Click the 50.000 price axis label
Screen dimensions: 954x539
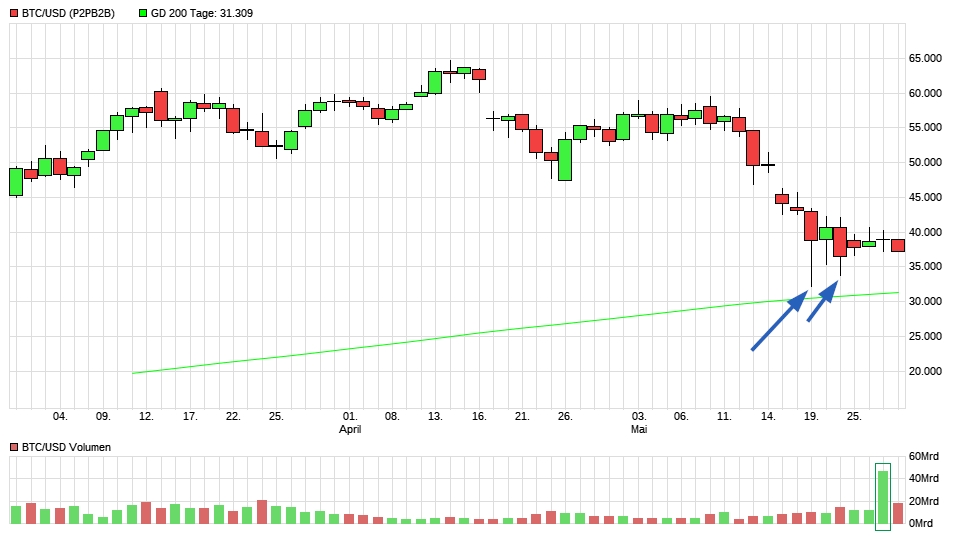point(925,162)
